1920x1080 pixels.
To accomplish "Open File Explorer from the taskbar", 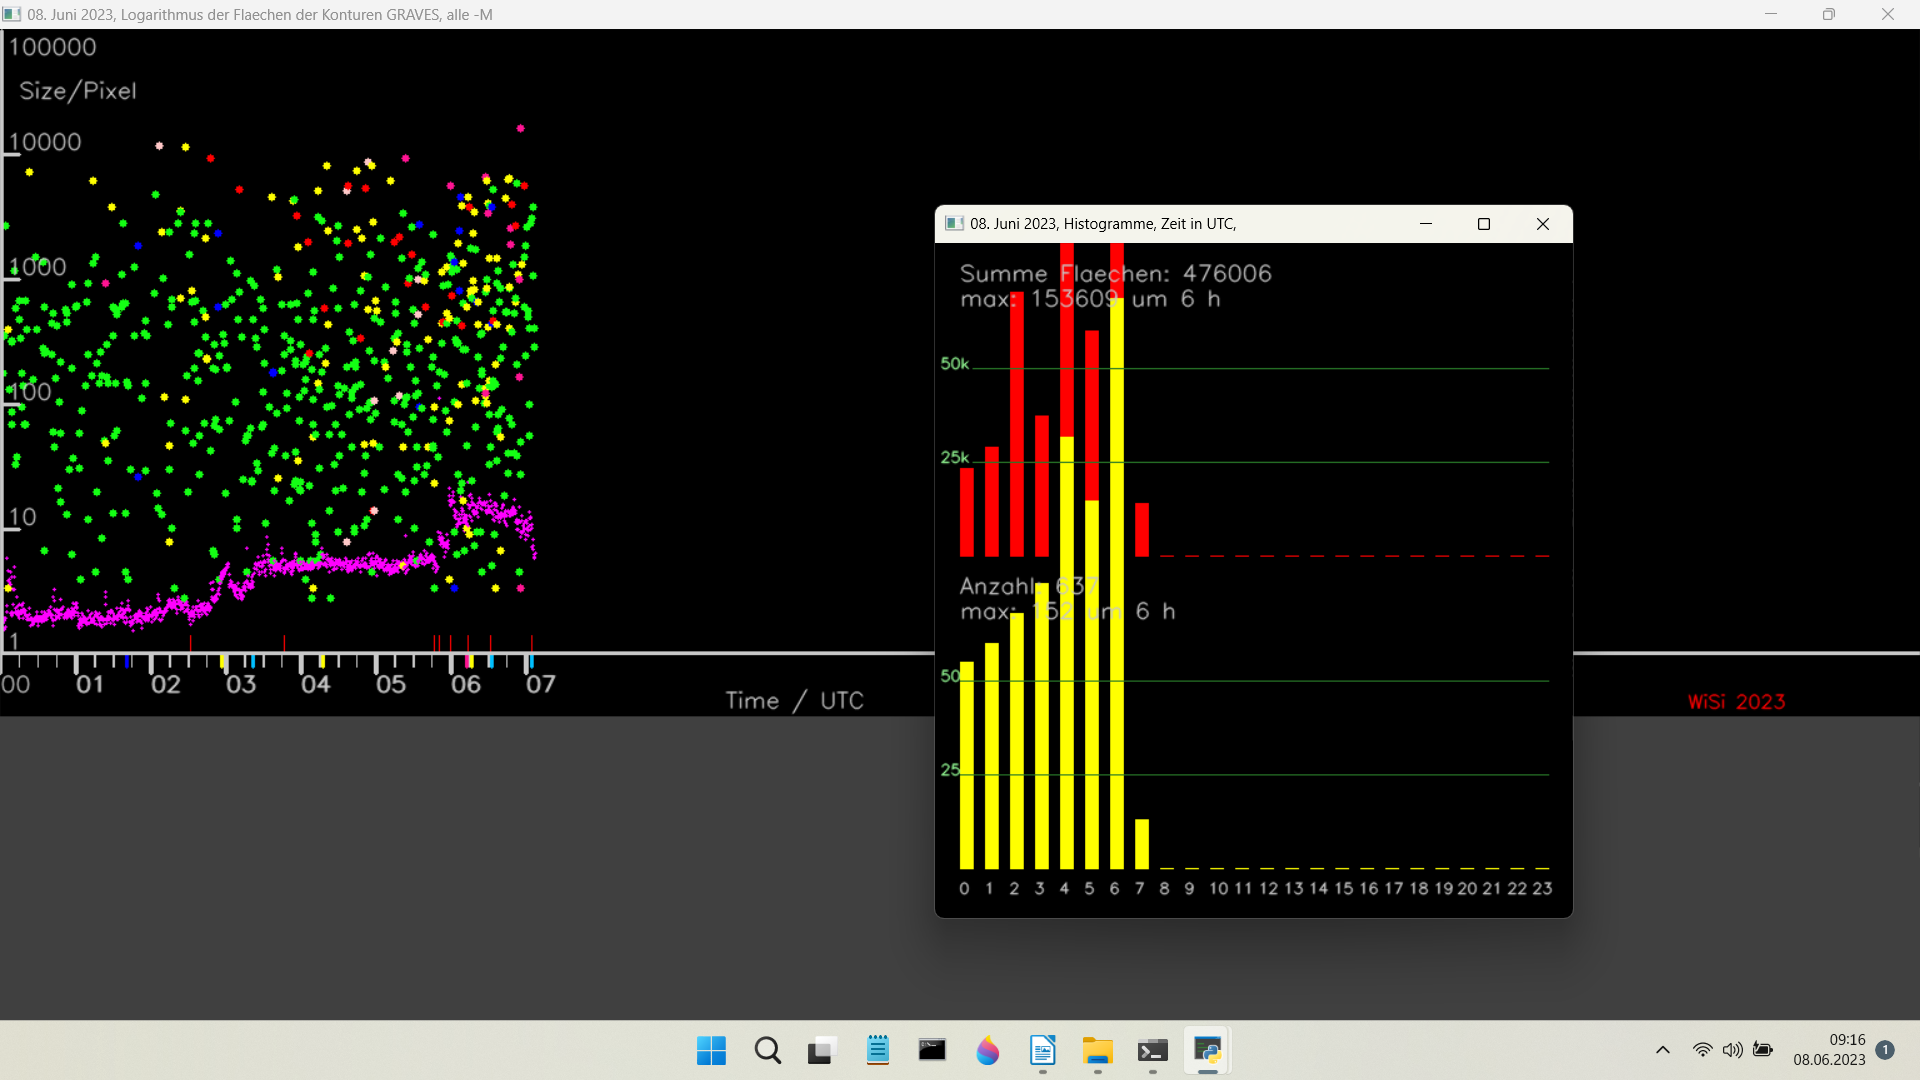I will (1097, 1051).
